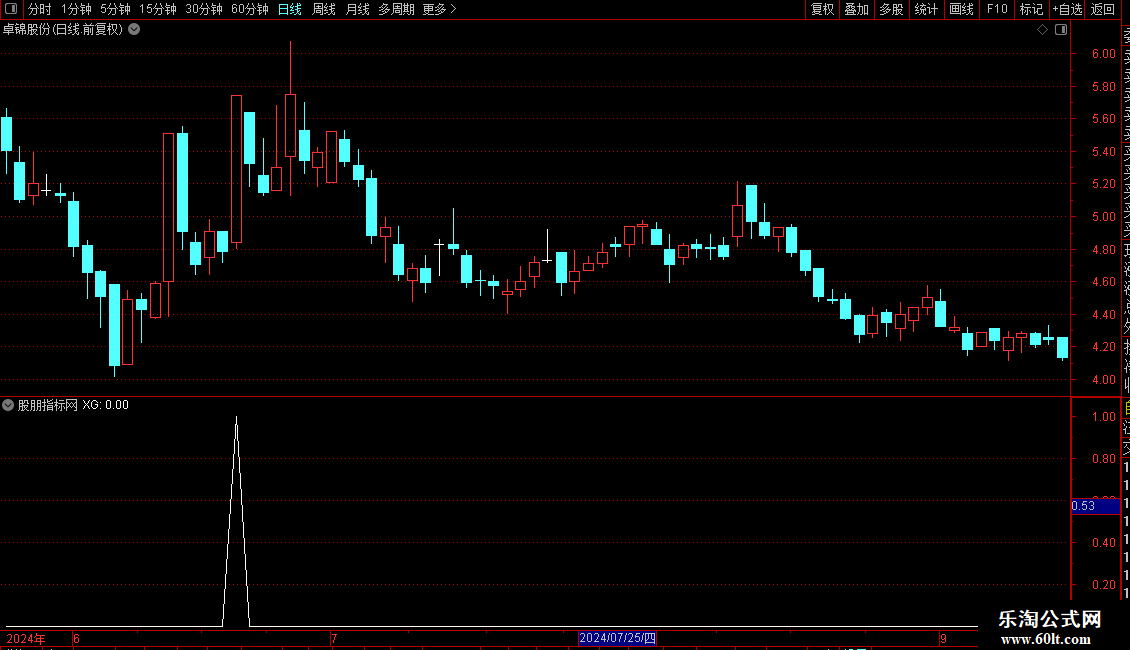Click the 2024/07/25/四 date marker
Viewport: 1130px width, 650px height.
(618, 638)
